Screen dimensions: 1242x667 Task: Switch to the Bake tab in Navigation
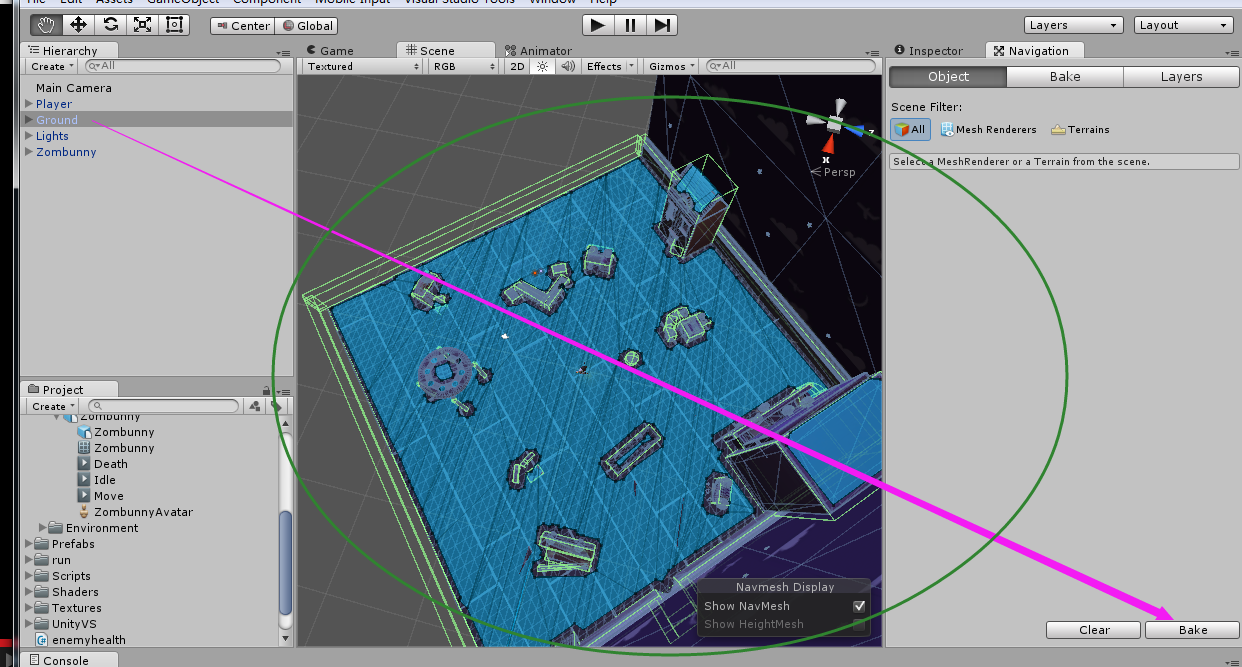[x=1063, y=76]
